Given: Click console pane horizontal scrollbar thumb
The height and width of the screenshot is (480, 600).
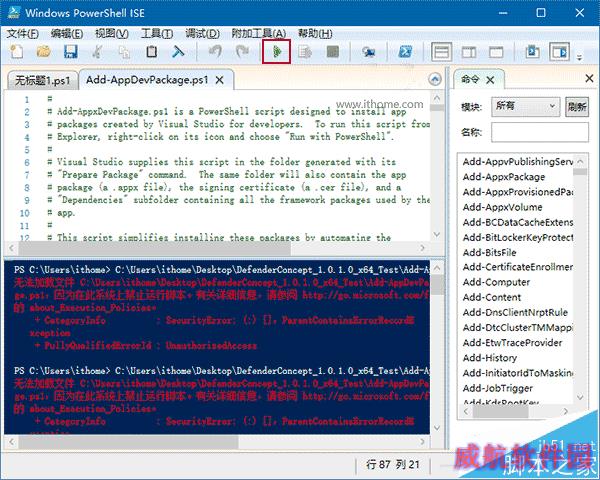Looking at the screenshot, I should pyautogui.click(x=128, y=442).
